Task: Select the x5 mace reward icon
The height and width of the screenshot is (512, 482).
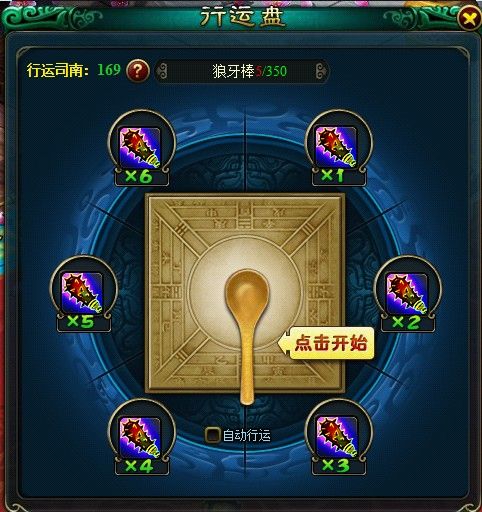Action: [82, 293]
